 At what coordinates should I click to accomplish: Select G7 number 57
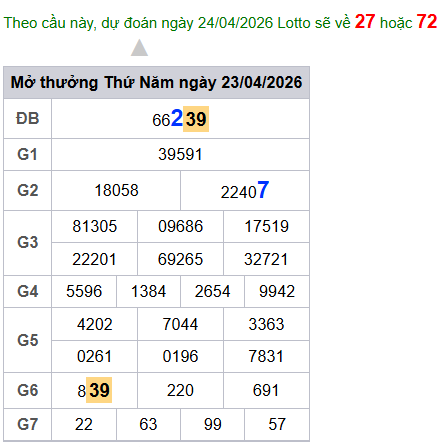point(277,424)
